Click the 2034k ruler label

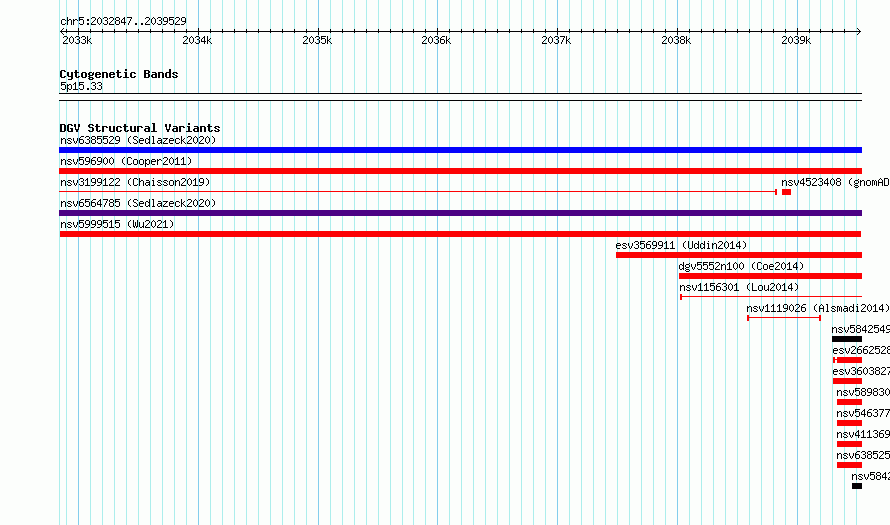pyautogui.click(x=197, y=40)
